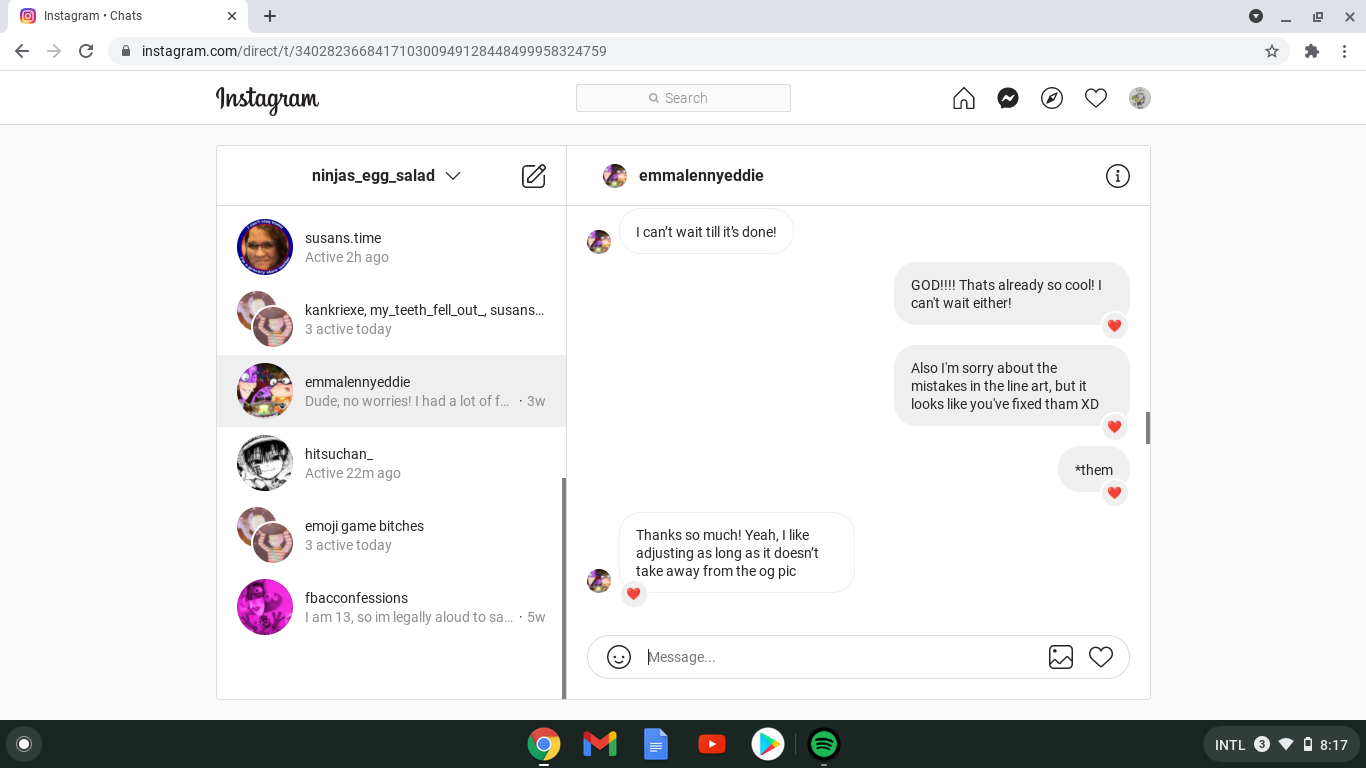Send a heart using the message box heart icon
This screenshot has width=1366, height=768.
pyautogui.click(x=1101, y=657)
